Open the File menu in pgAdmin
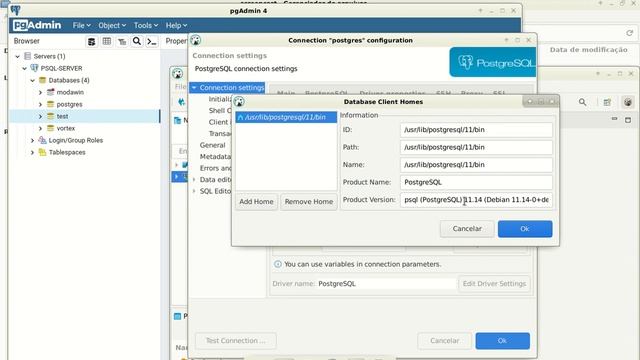Screen dimensions: 640x360 tap(82, 25)
